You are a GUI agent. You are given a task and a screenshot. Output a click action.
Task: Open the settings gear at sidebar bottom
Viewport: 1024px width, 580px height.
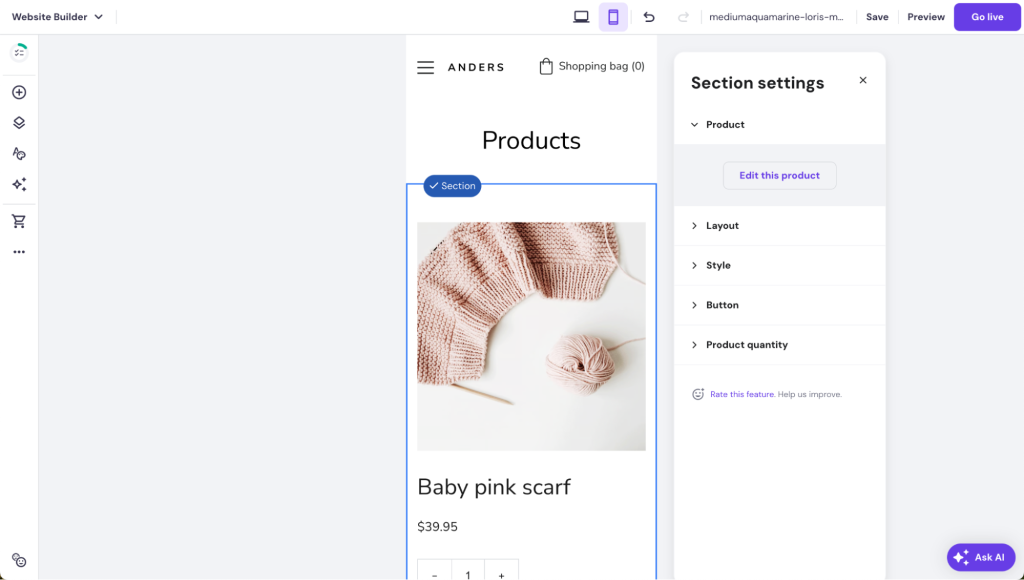point(18,560)
